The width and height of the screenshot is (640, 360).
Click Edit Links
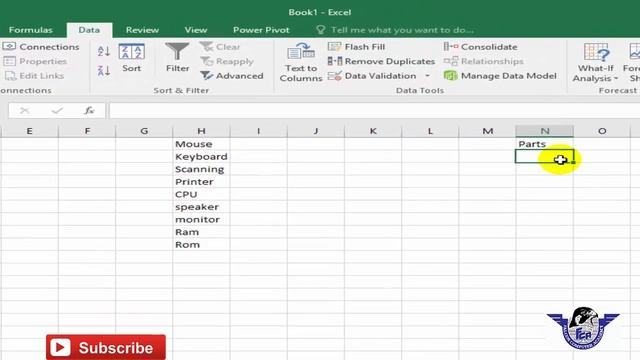coord(34,76)
